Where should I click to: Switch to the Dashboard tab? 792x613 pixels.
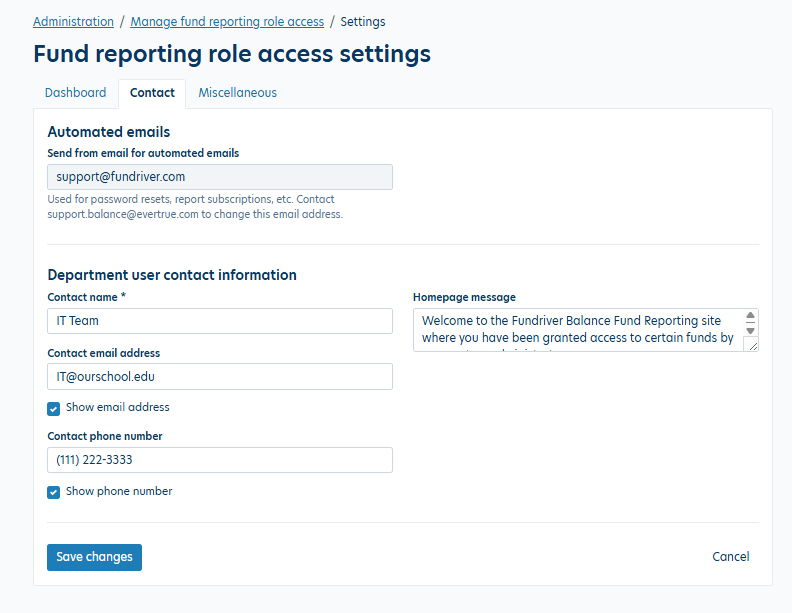tap(75, 93)
